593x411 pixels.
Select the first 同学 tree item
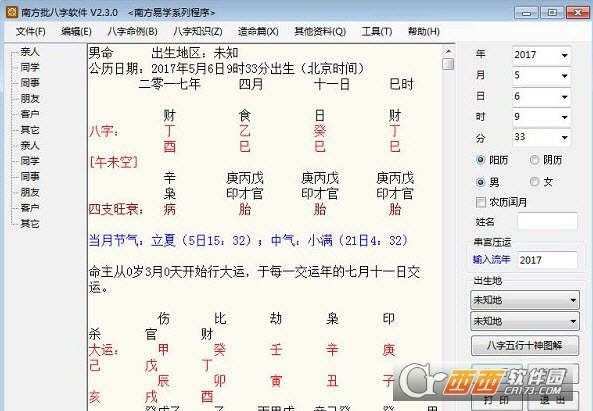[30, 67]
